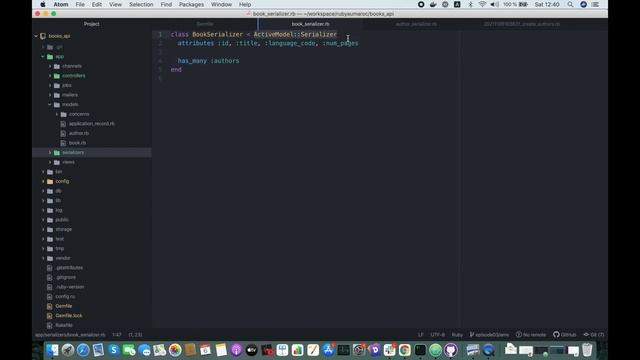Open App Store from the Dock
This screenshot has height=360, width=640.
328,350
